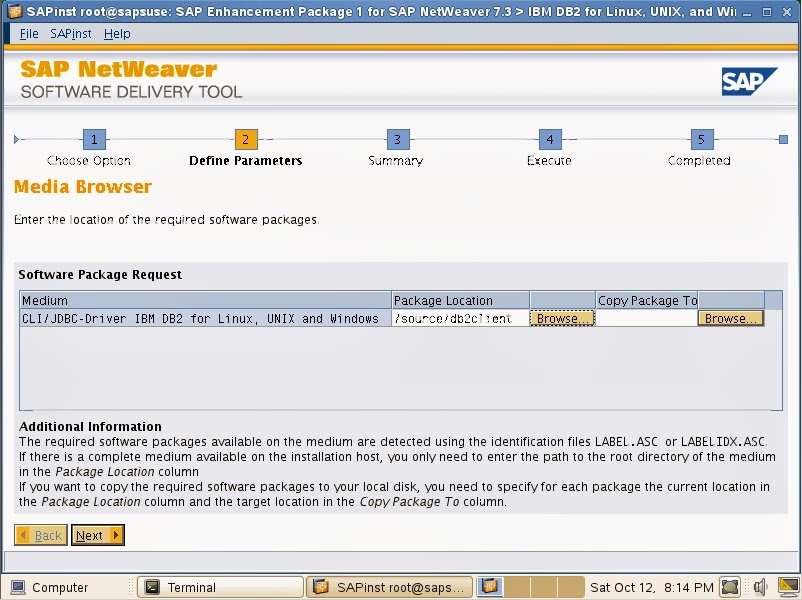Click the step 1 Choose Option icon
The height and width of the screenshot is (600, 802).
(x=94, y=139)
